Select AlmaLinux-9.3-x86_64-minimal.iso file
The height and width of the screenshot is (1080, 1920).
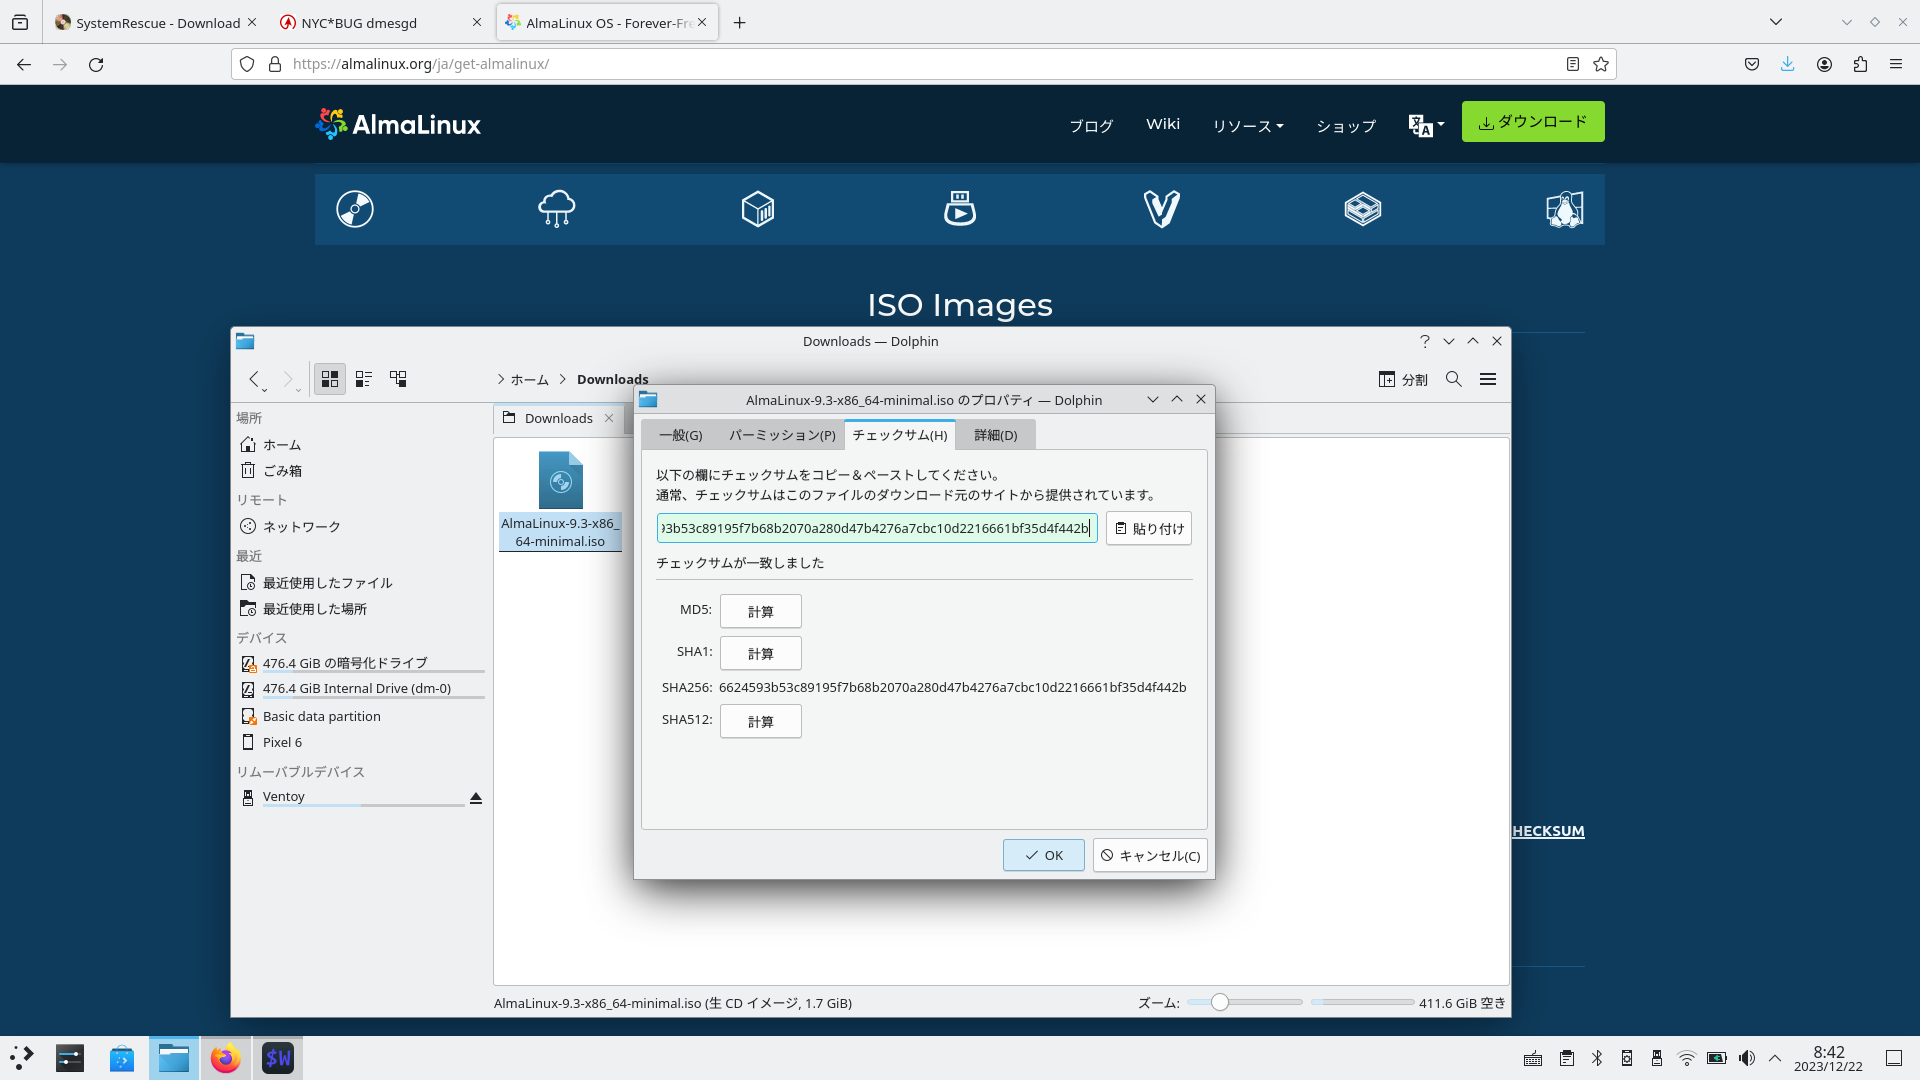[x=560, y=500]
